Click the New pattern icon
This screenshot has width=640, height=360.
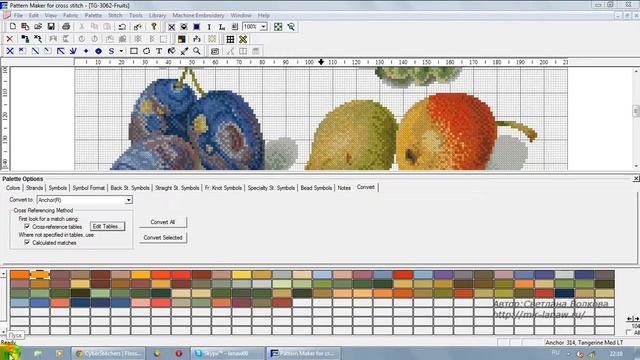tap(13, 27)
